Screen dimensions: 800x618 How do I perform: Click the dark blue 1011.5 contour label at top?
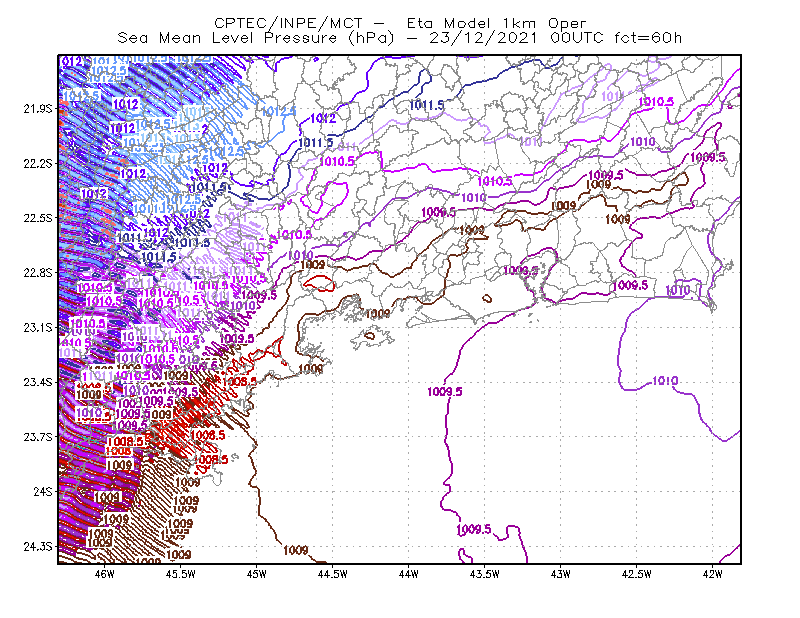click(427, 105)
